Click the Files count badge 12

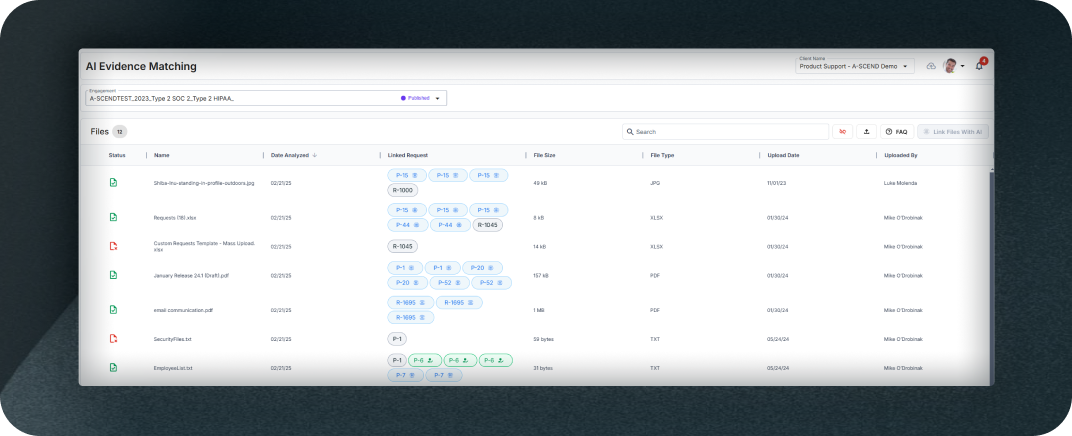point(120,132)
